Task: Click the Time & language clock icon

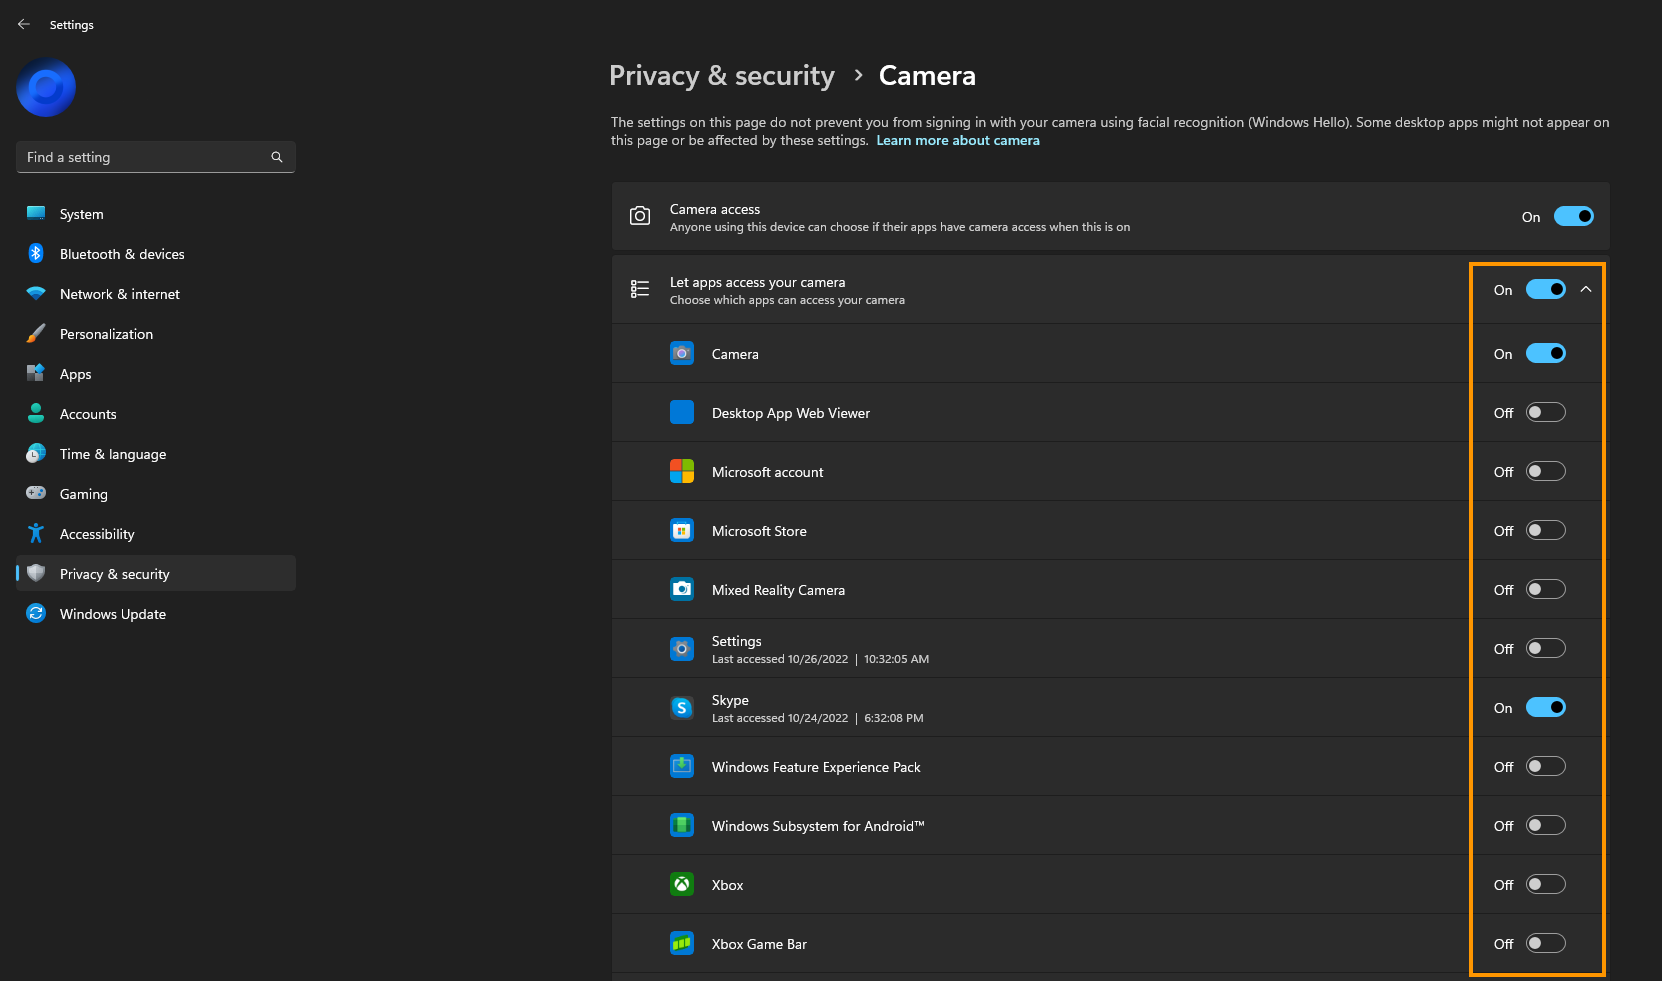Action: 36,453
